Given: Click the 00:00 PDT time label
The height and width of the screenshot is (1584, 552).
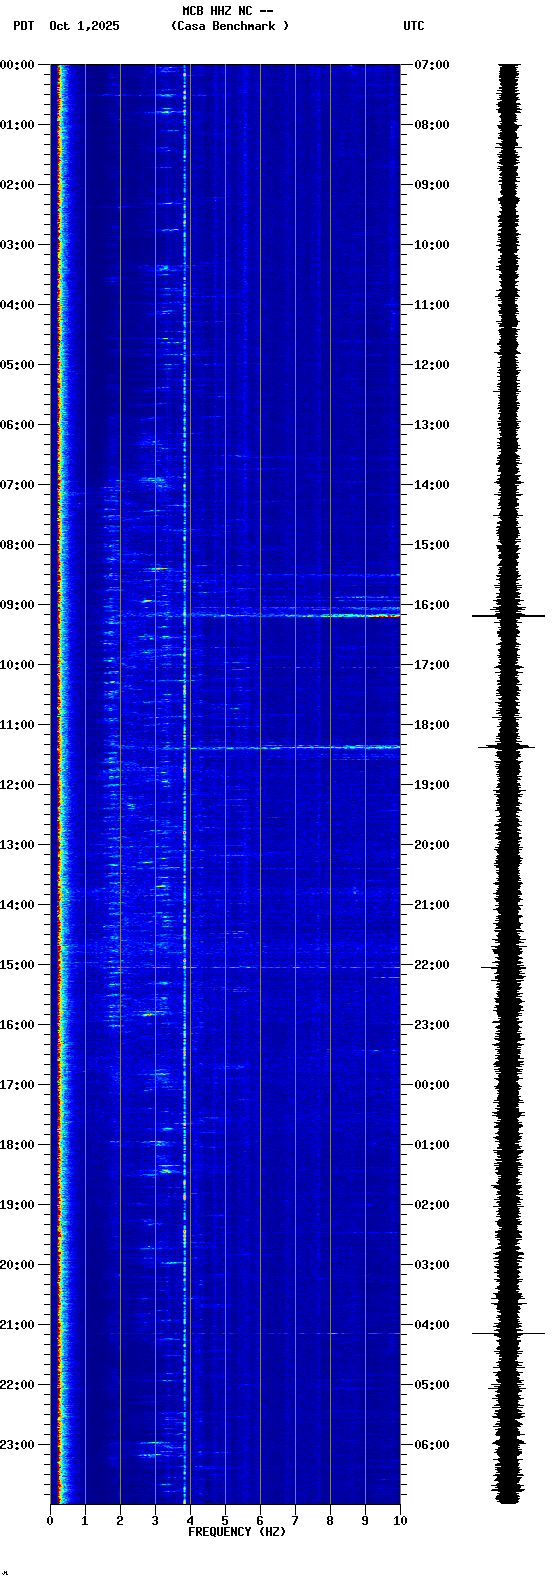Looking at the screenshot, I should point(17,65).
